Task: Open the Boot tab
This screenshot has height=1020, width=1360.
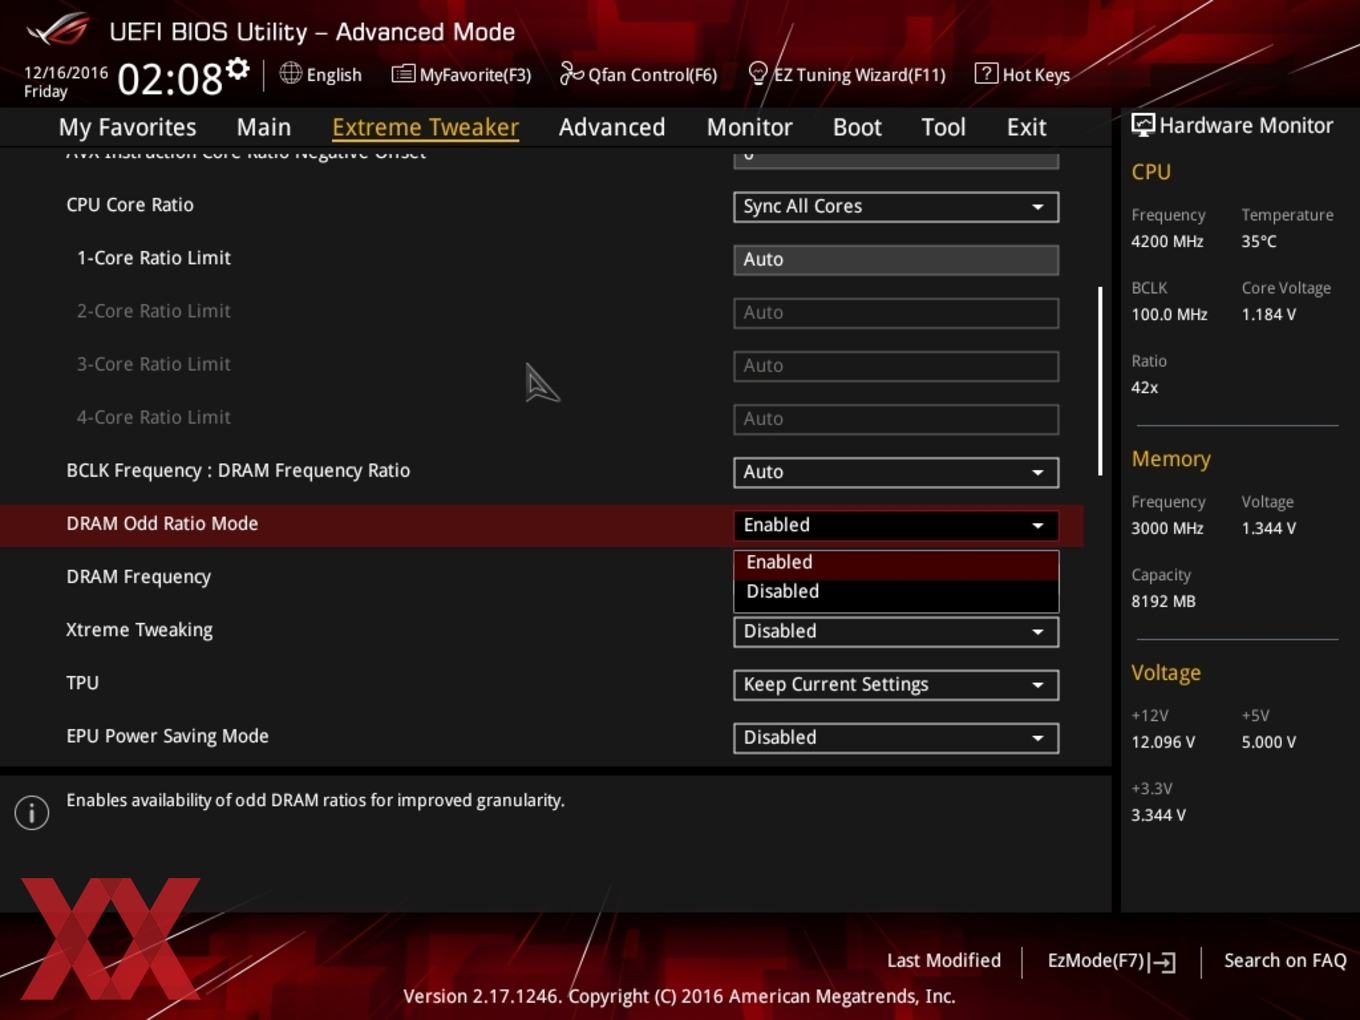Action: pyautogui.click(x=857, y=127)
